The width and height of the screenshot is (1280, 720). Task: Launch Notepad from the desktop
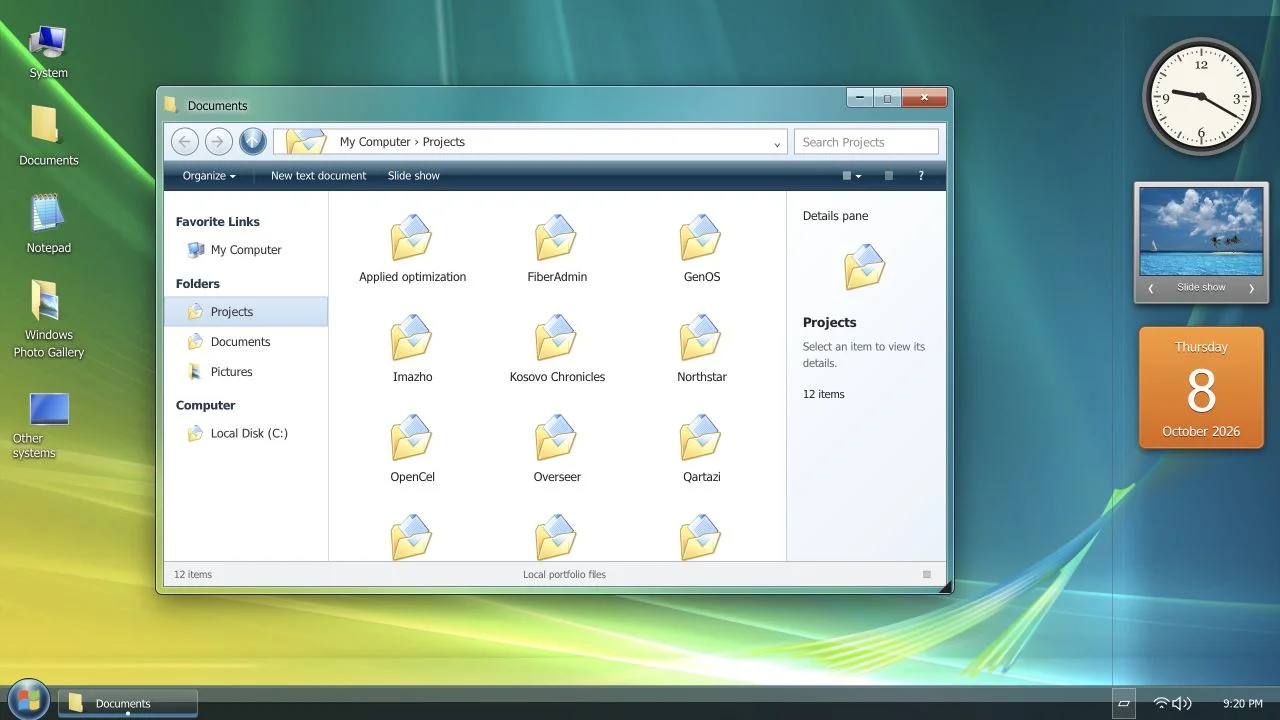point(48,224)
